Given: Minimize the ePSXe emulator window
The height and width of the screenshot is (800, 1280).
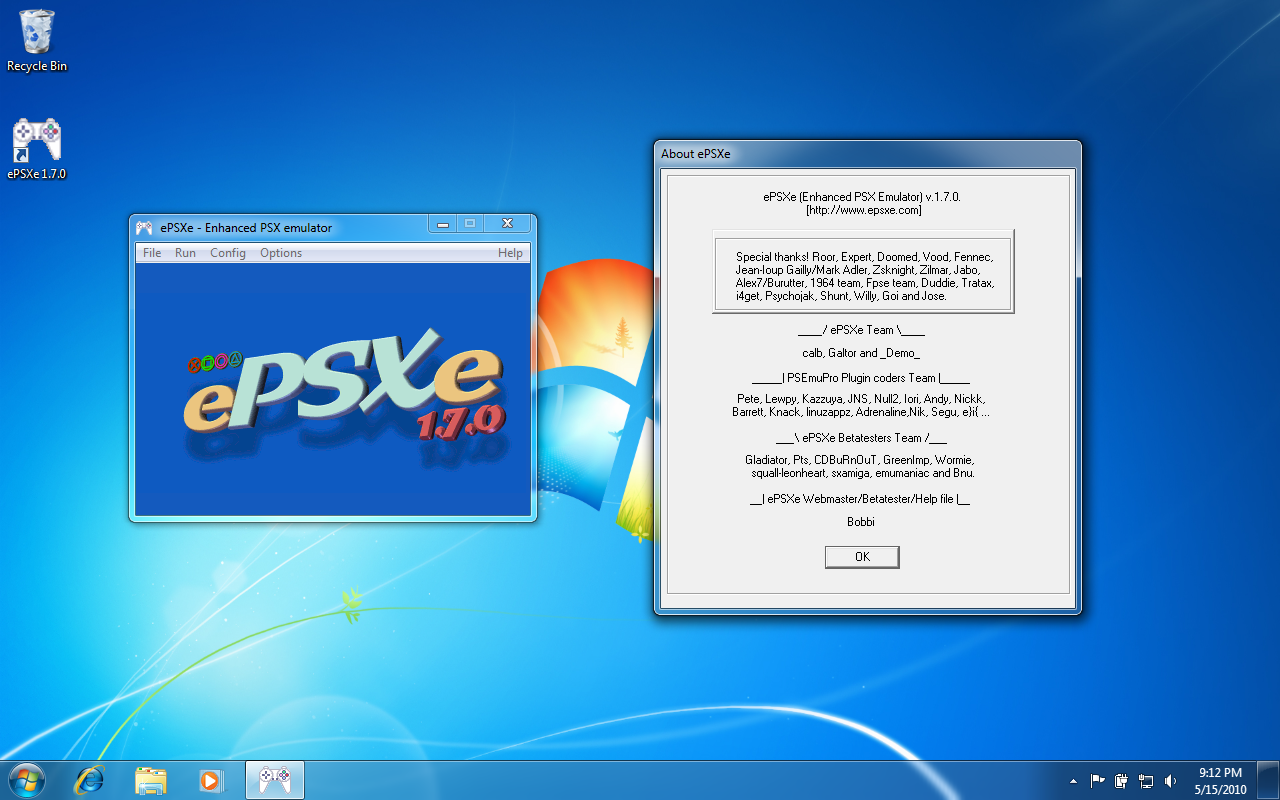Looking at the screenshot, I should (x=442, y=224).
